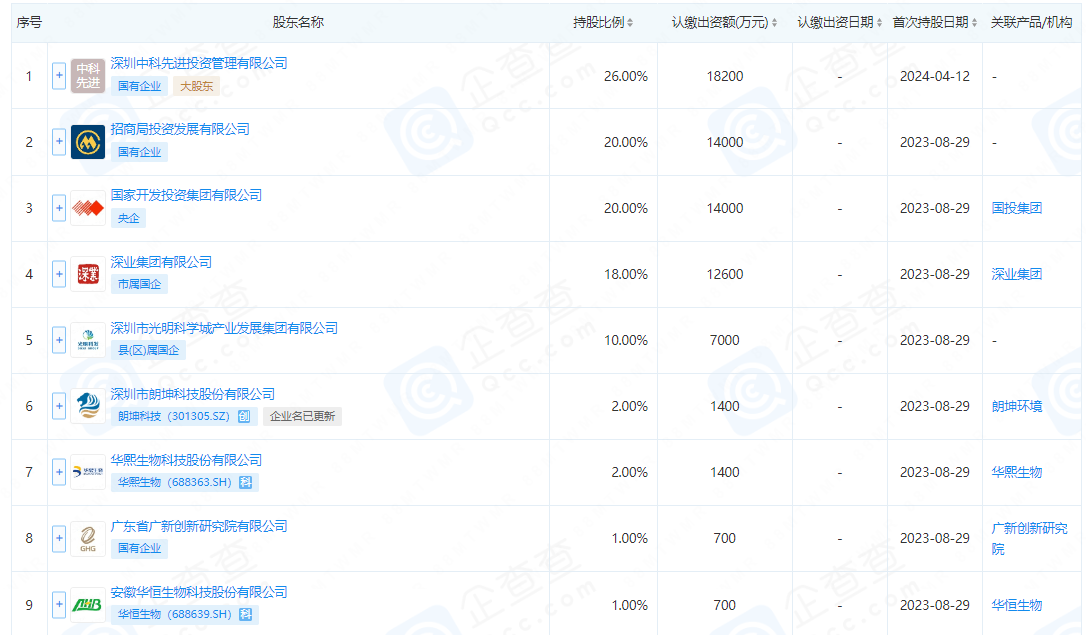Click the icon beside 朗坤科技 stock code
Viewport: 1086px width, 635px height.
coord(245,416)
